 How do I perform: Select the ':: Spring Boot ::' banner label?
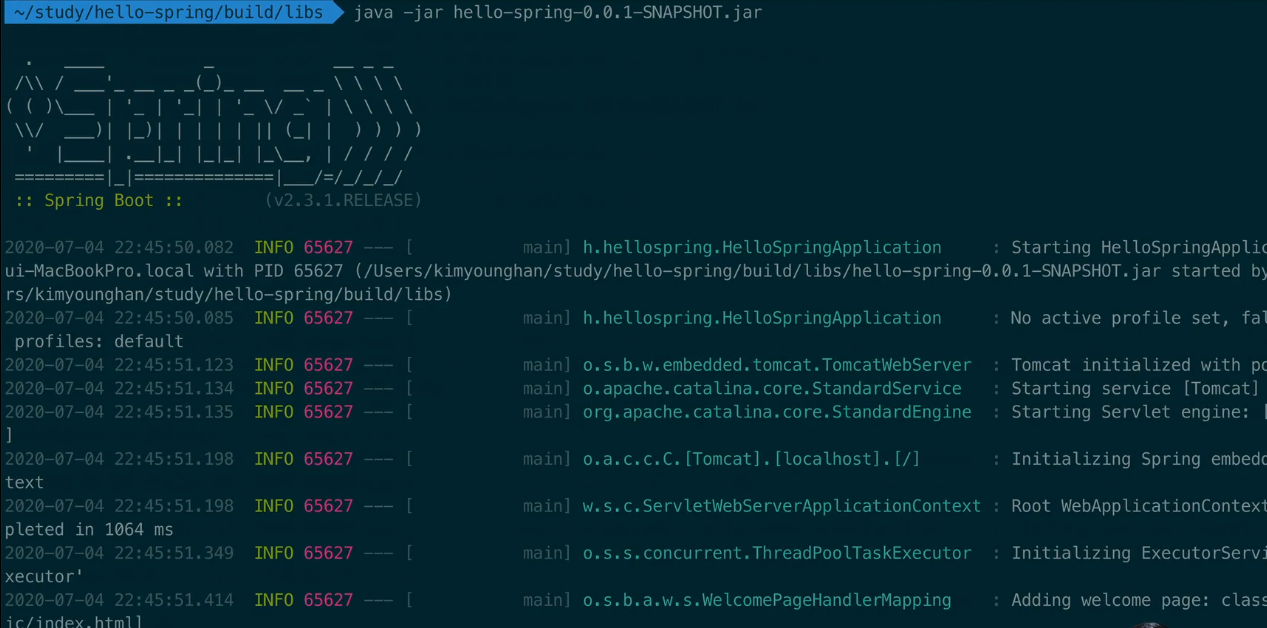[x=99, y=200]
